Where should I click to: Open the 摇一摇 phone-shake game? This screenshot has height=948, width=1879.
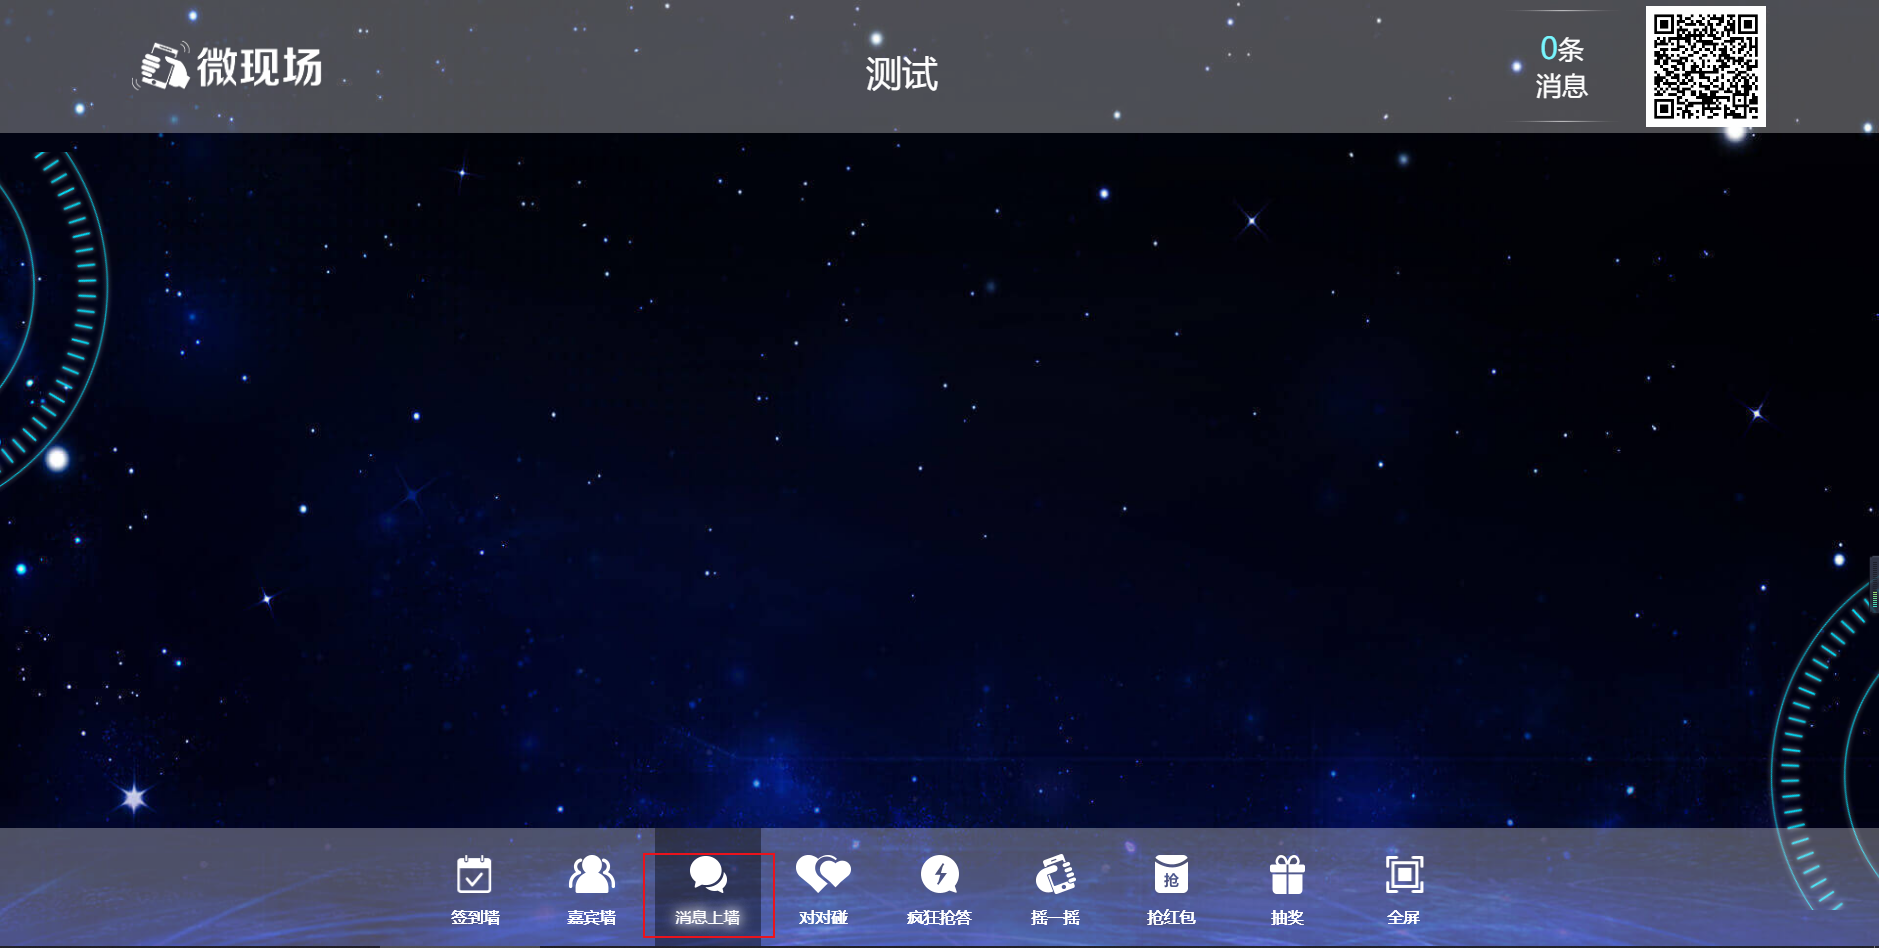pyautogui.click(x=1055, y=889)
